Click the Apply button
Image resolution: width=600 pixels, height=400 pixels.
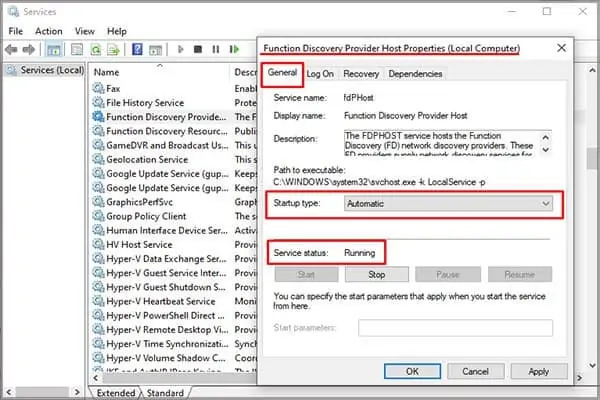pos(538,371)
